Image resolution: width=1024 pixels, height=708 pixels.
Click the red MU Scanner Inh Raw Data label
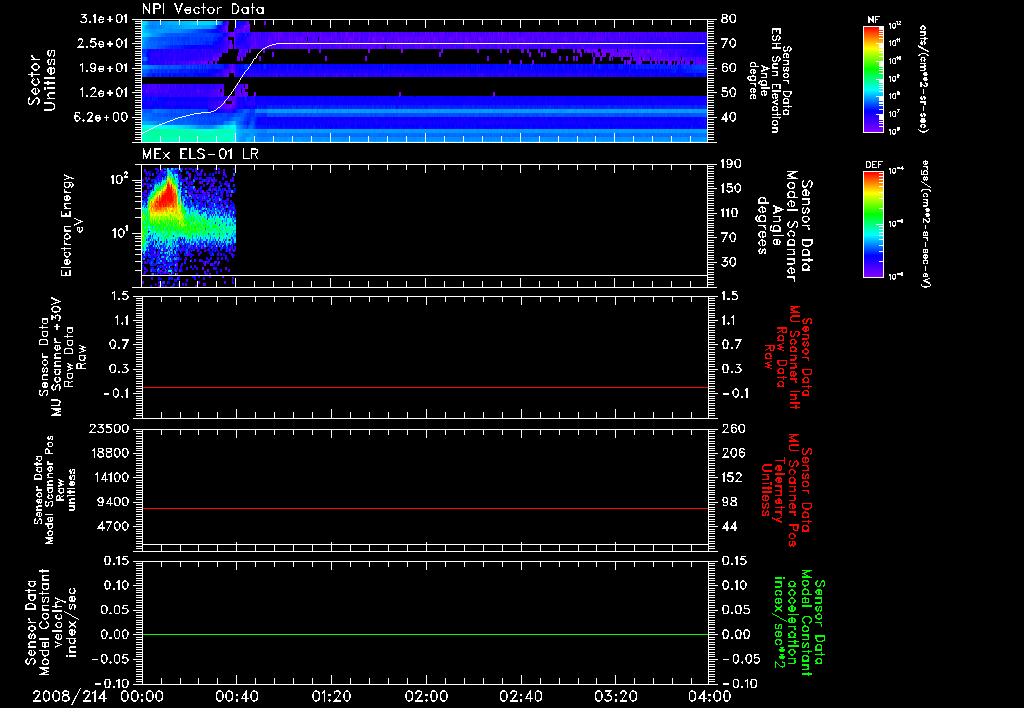click(789, 357)
